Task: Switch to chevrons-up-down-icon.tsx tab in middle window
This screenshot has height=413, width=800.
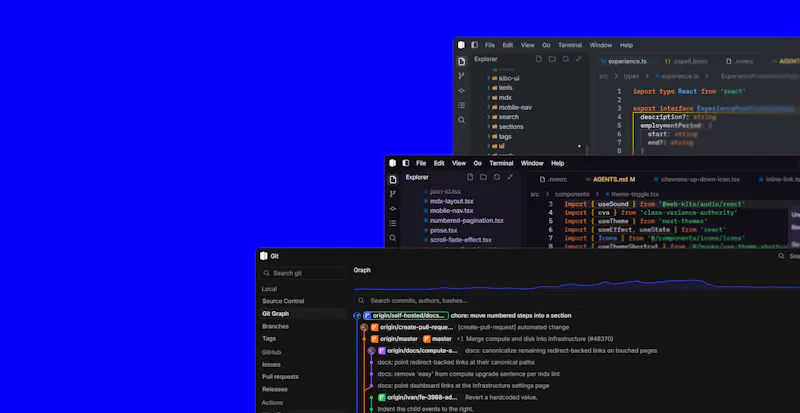Action: 697,180
